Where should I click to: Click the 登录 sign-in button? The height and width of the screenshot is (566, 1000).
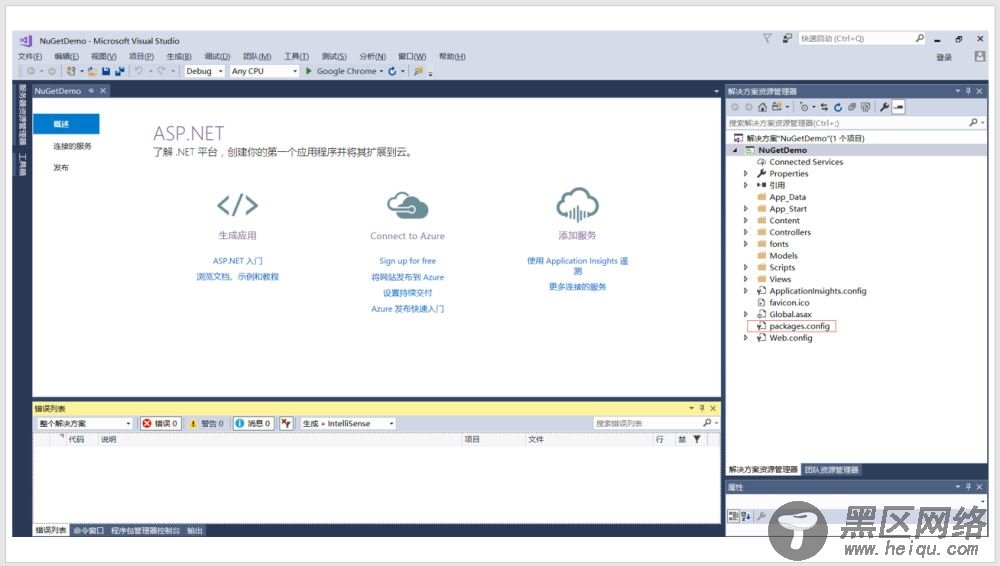[944, 57]
